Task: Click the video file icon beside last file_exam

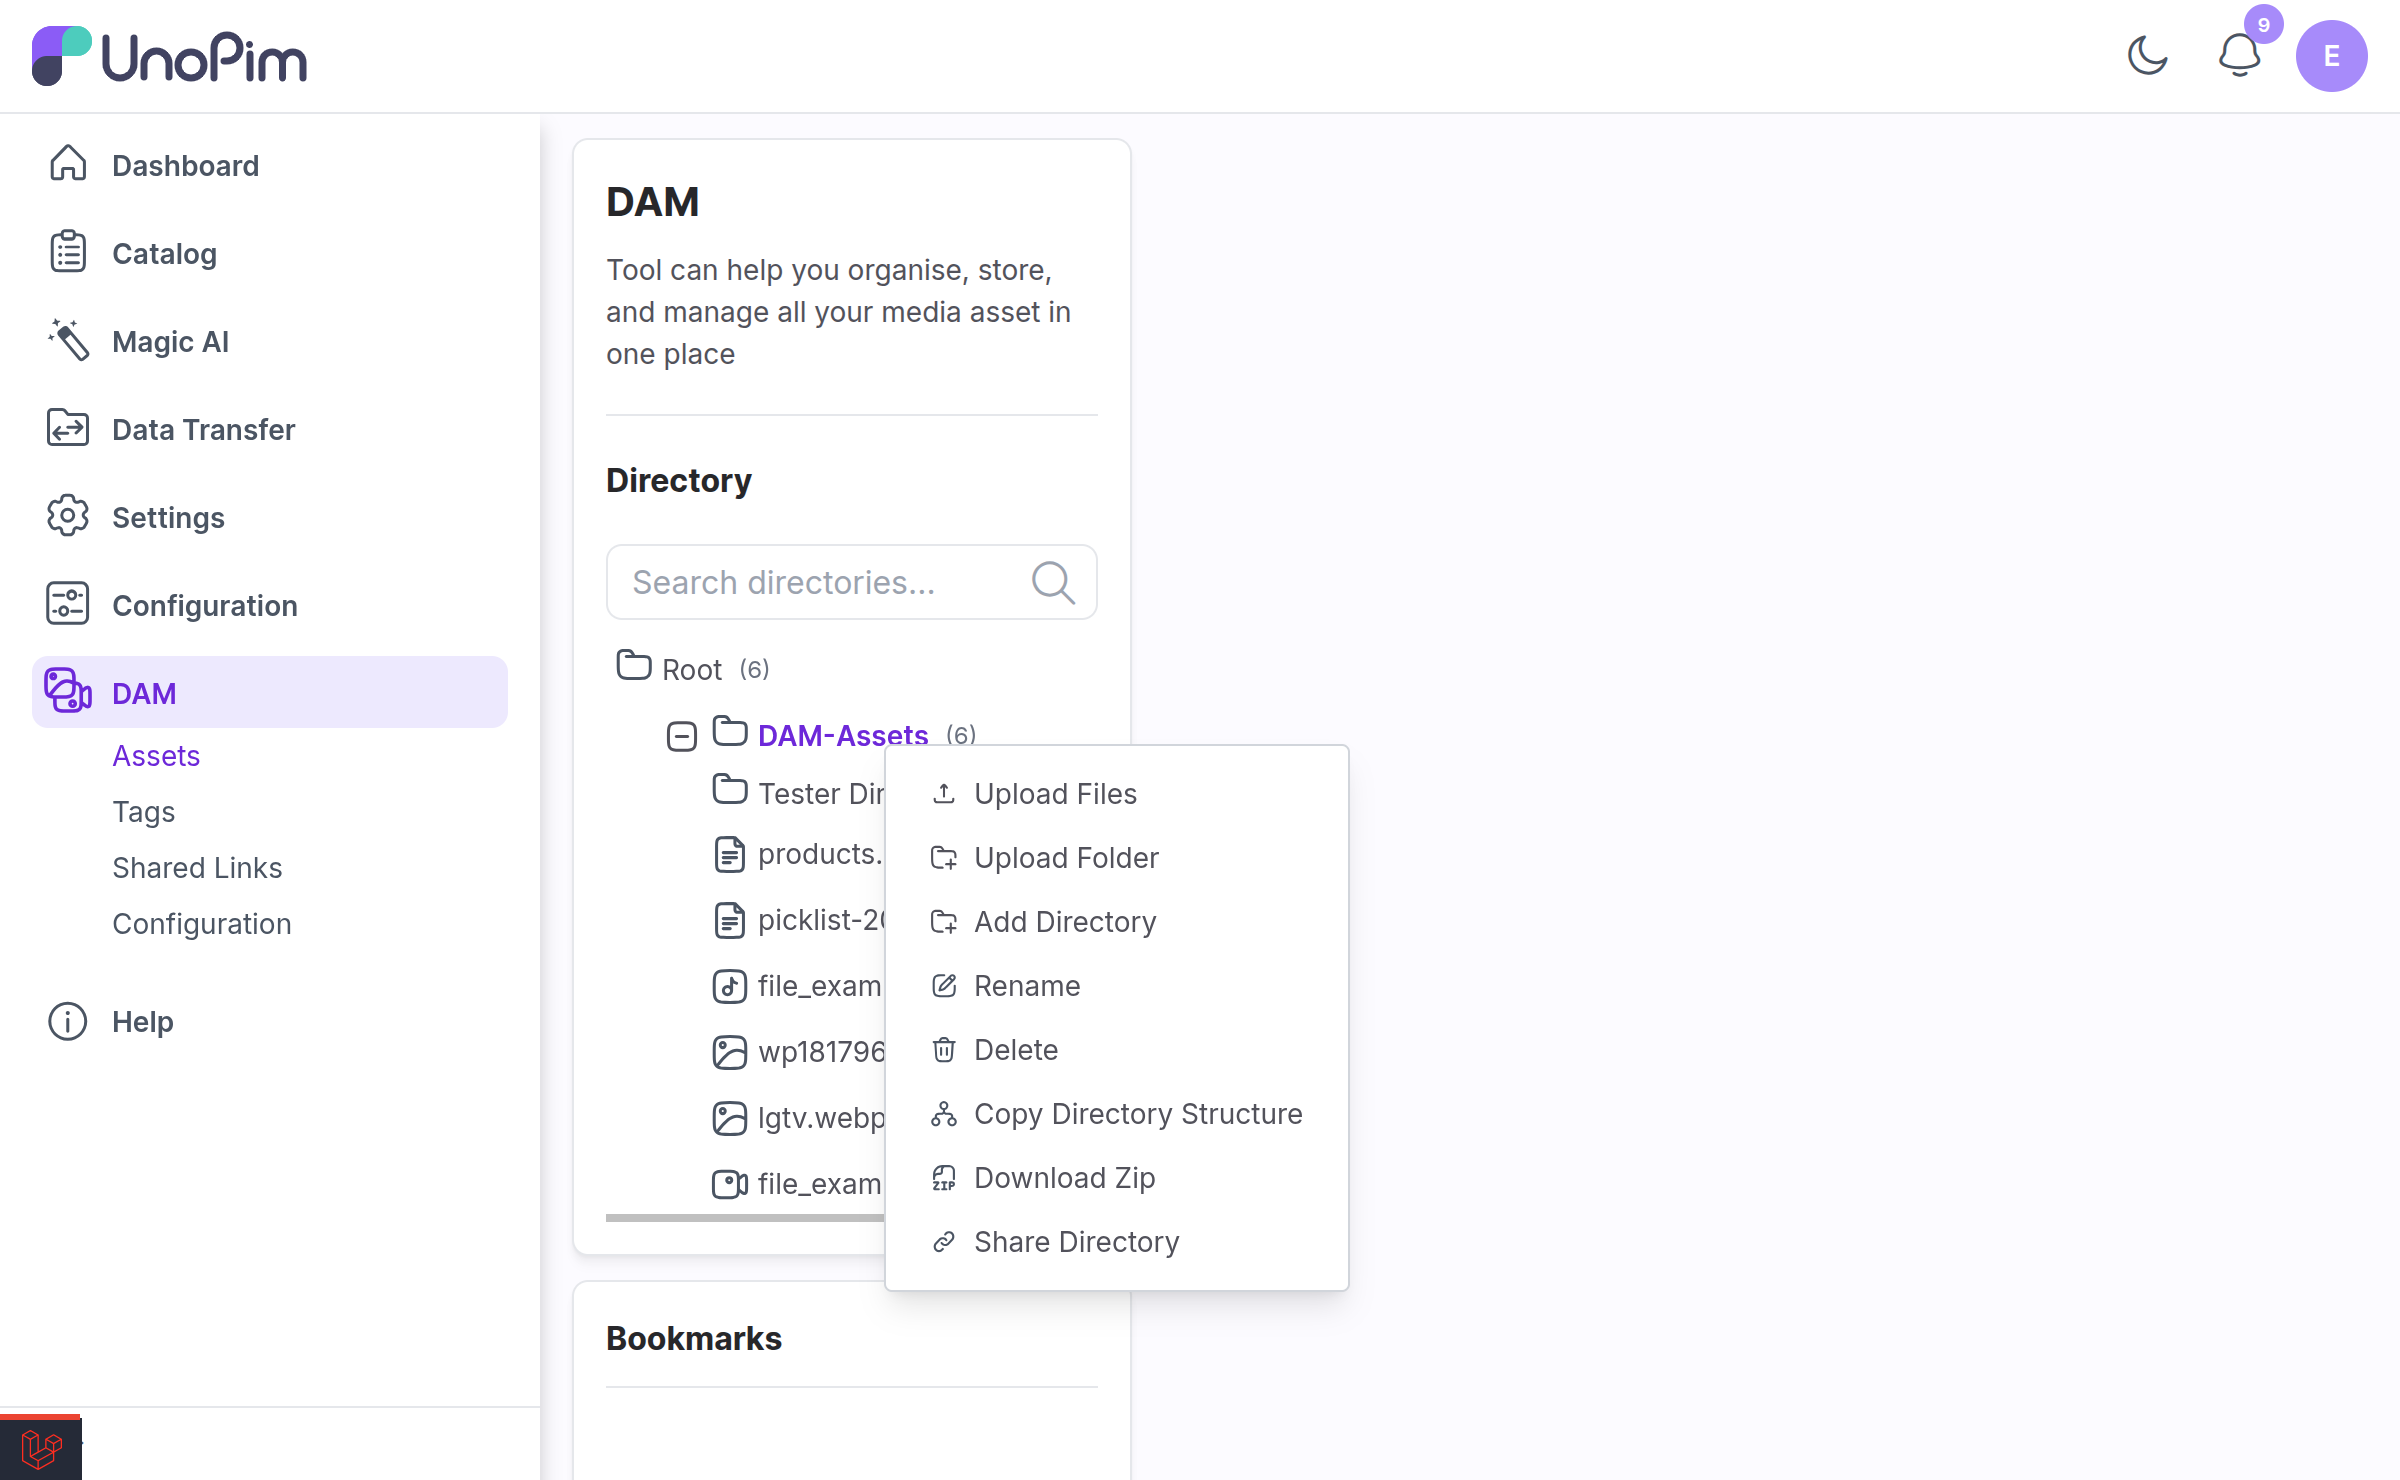Action: [x=730, y=1185]
